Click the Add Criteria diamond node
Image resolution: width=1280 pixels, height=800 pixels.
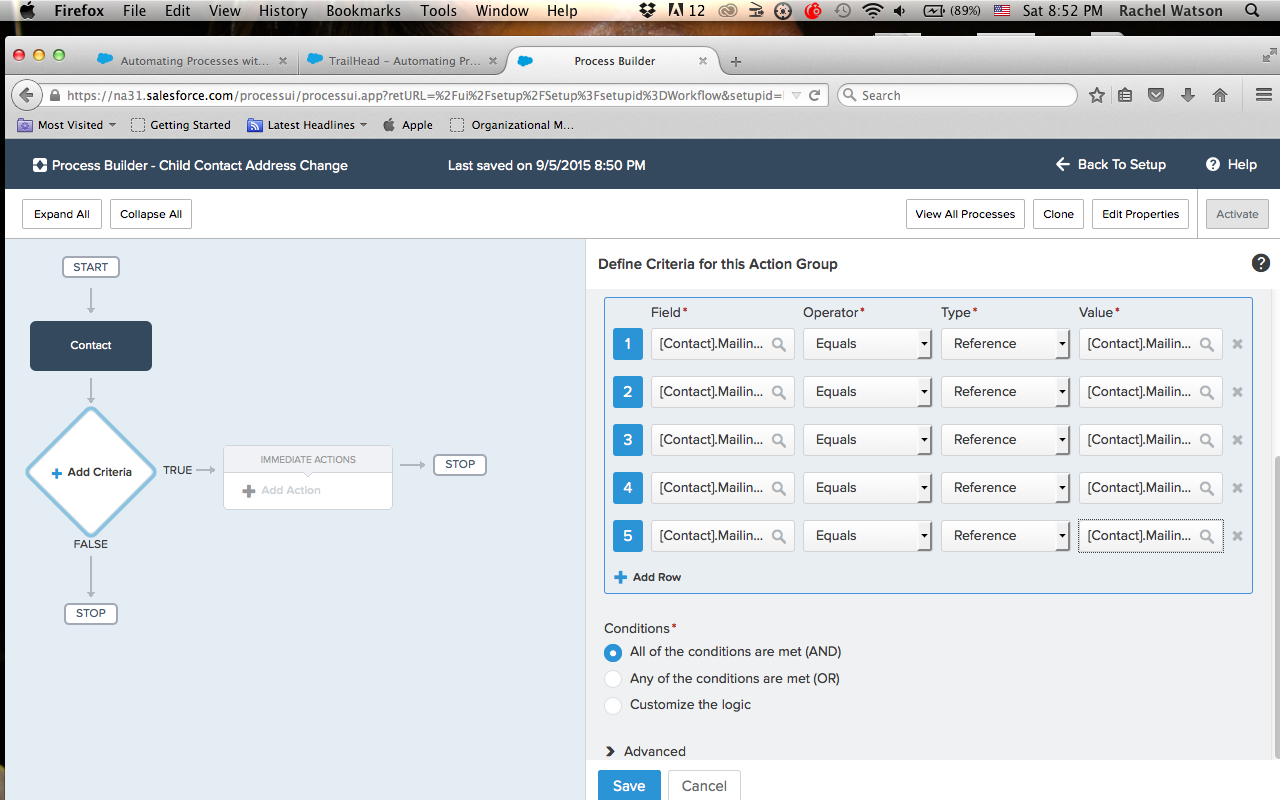coord(91,472)
